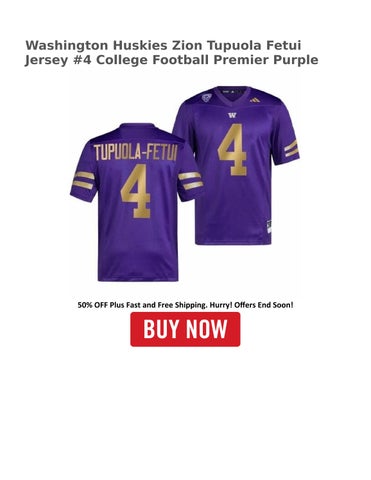Open the back-view jersey image
Screen dimensions: 371x480
coord(137,202)
